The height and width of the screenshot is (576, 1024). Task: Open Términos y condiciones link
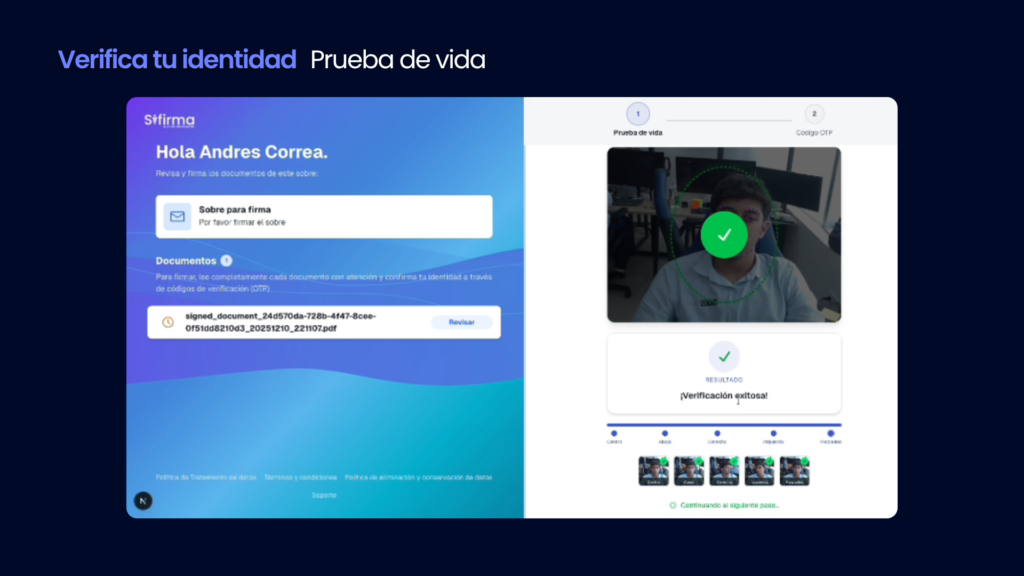click(300, 477)
